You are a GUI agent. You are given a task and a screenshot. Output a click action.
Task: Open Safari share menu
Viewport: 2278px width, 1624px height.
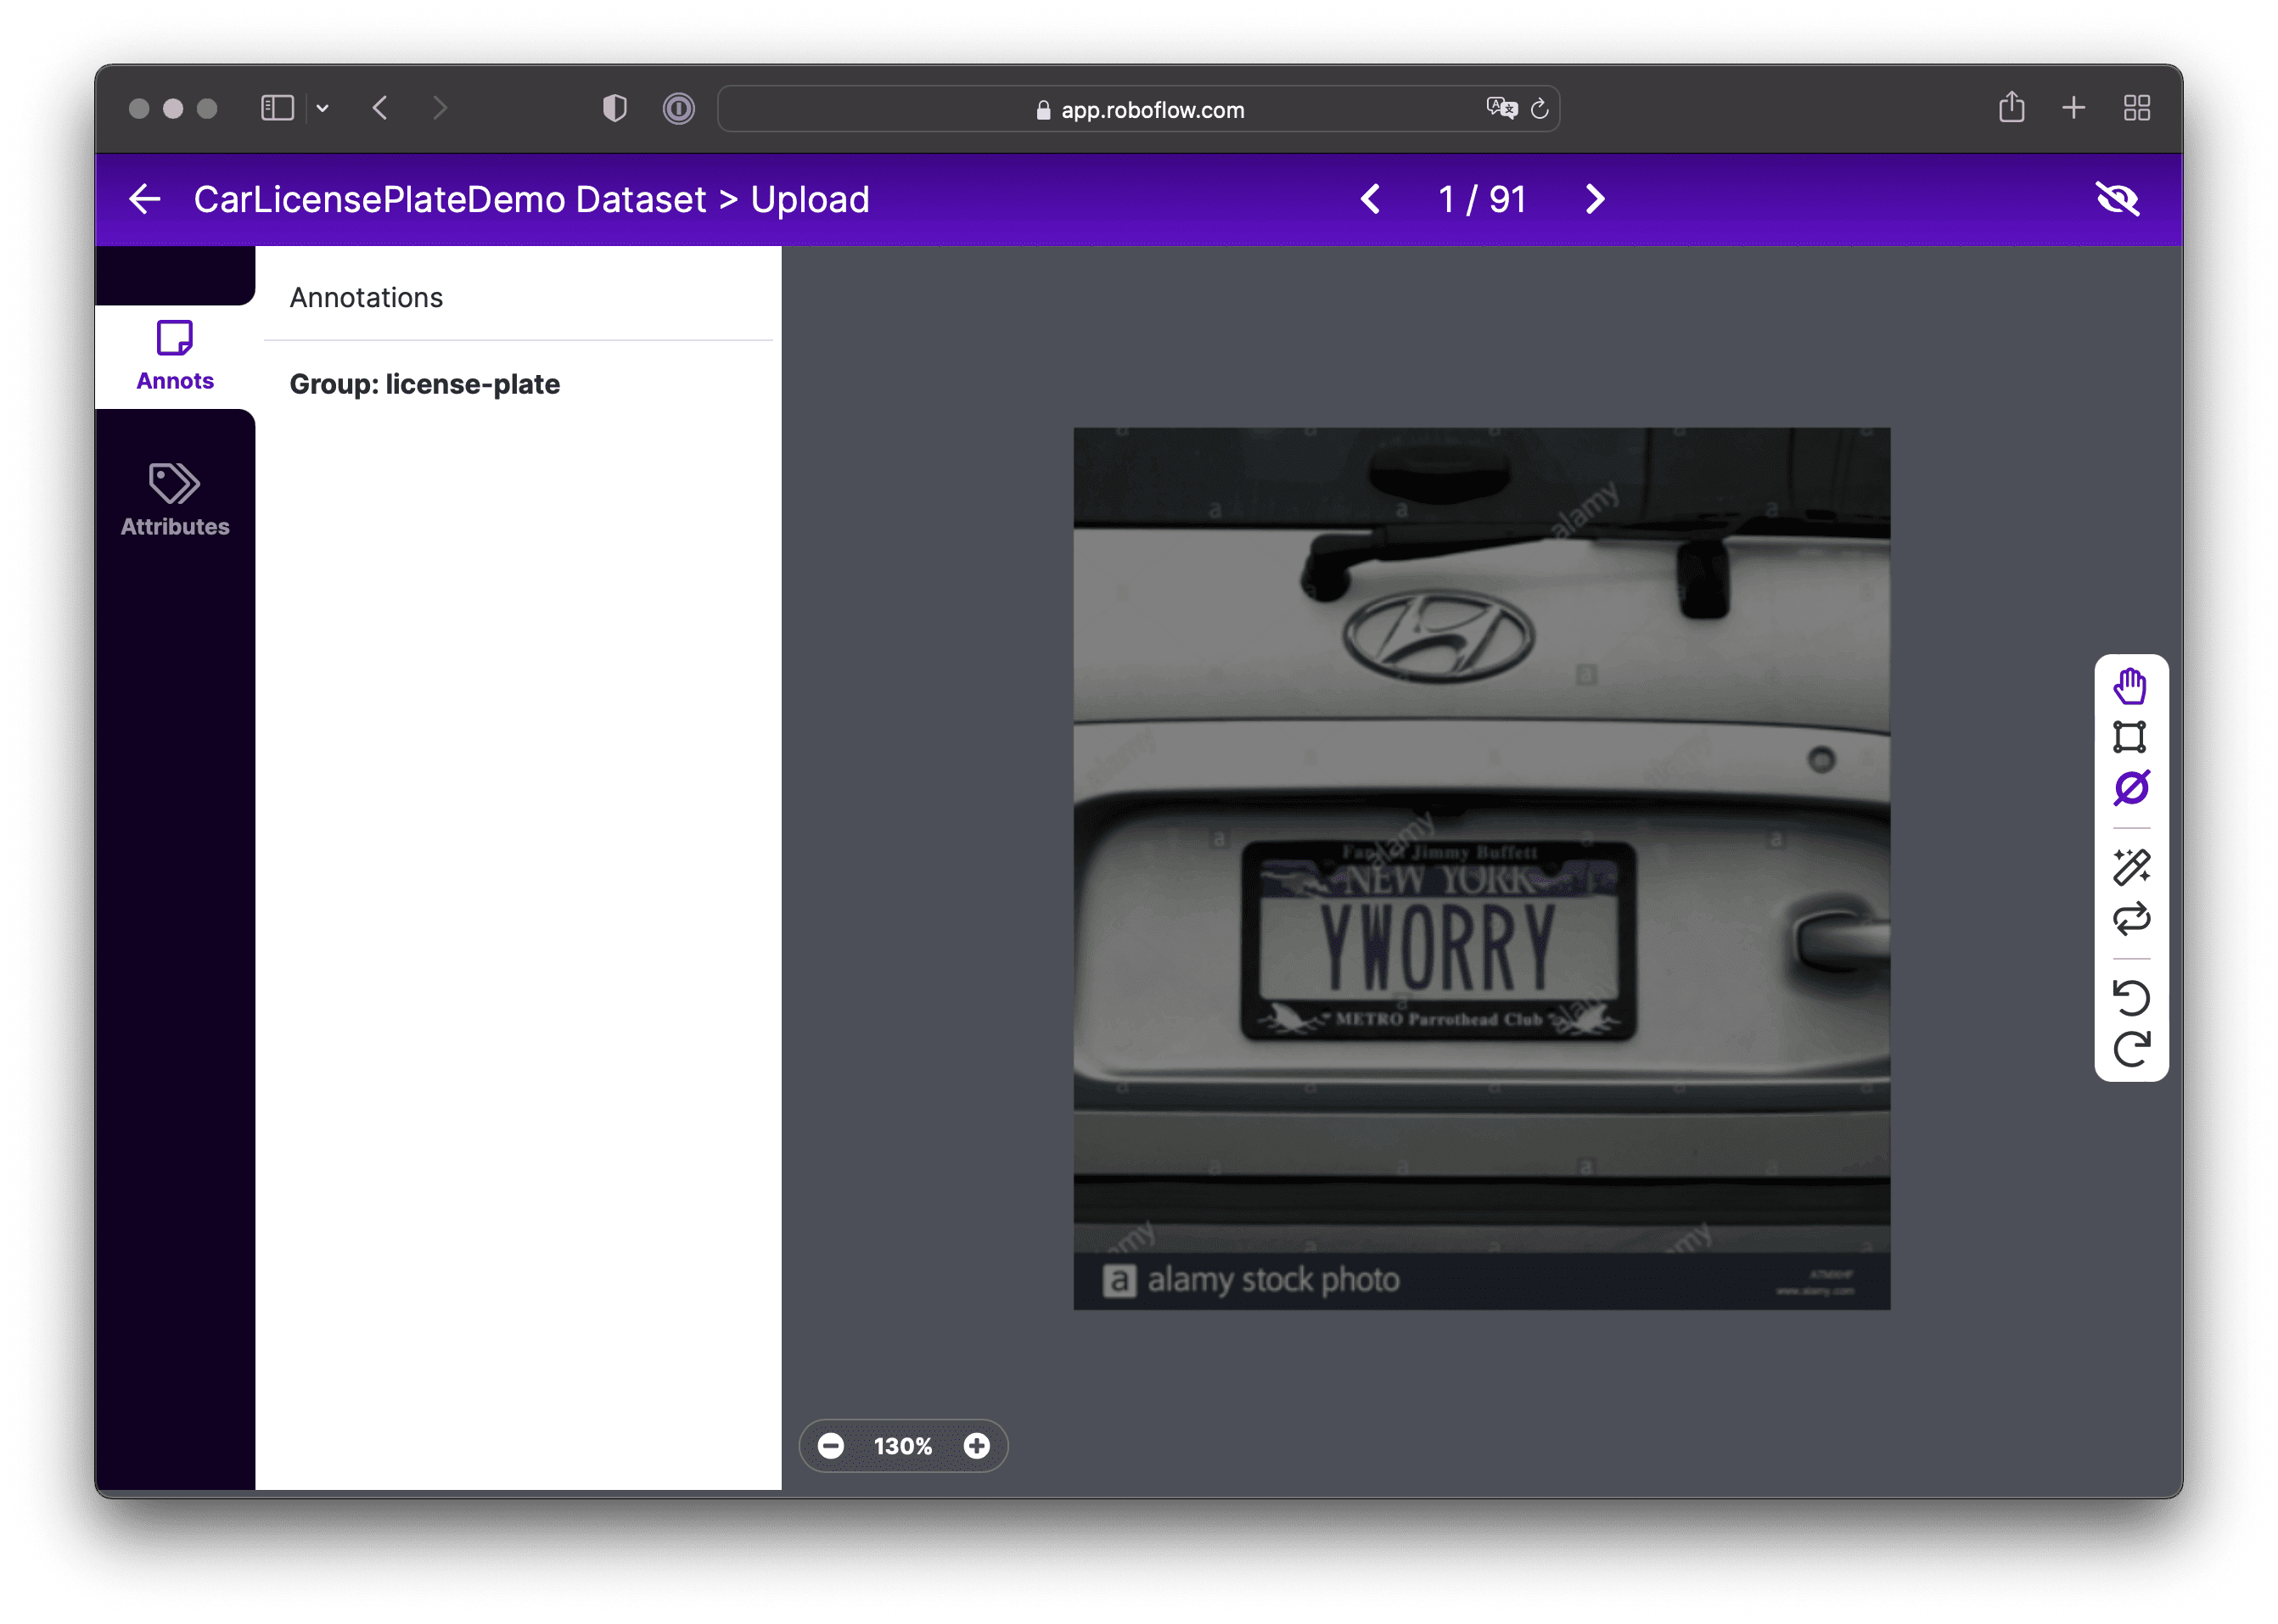point(2011,107)
